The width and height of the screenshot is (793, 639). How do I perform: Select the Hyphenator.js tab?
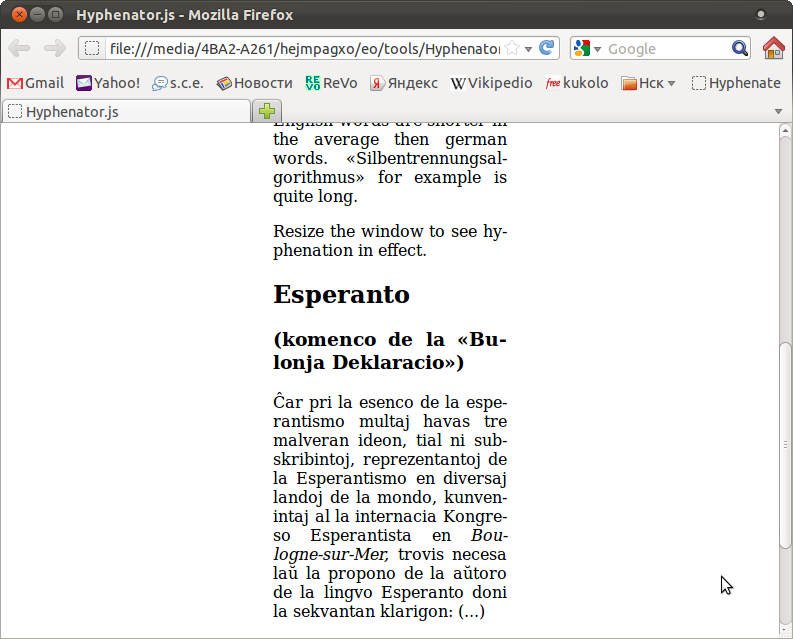125,111
